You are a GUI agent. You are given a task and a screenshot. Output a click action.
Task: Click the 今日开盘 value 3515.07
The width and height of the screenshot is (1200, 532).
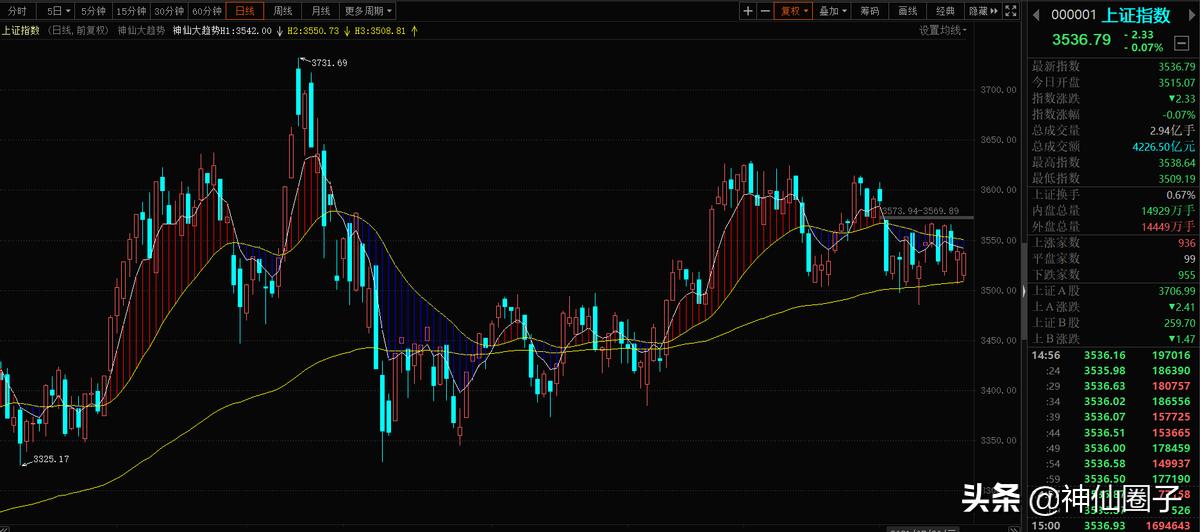pyautogui.click(x=1175, y=82)
